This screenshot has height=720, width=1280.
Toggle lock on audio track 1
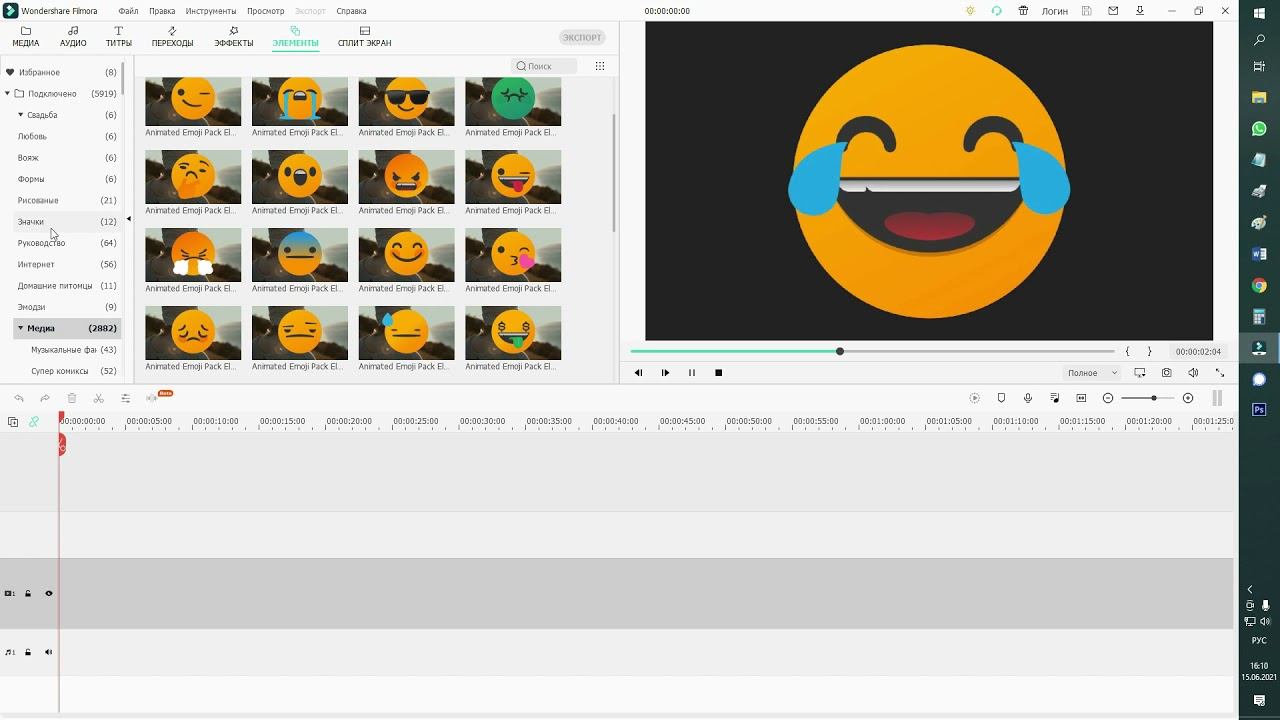click(x=28, y=652)
